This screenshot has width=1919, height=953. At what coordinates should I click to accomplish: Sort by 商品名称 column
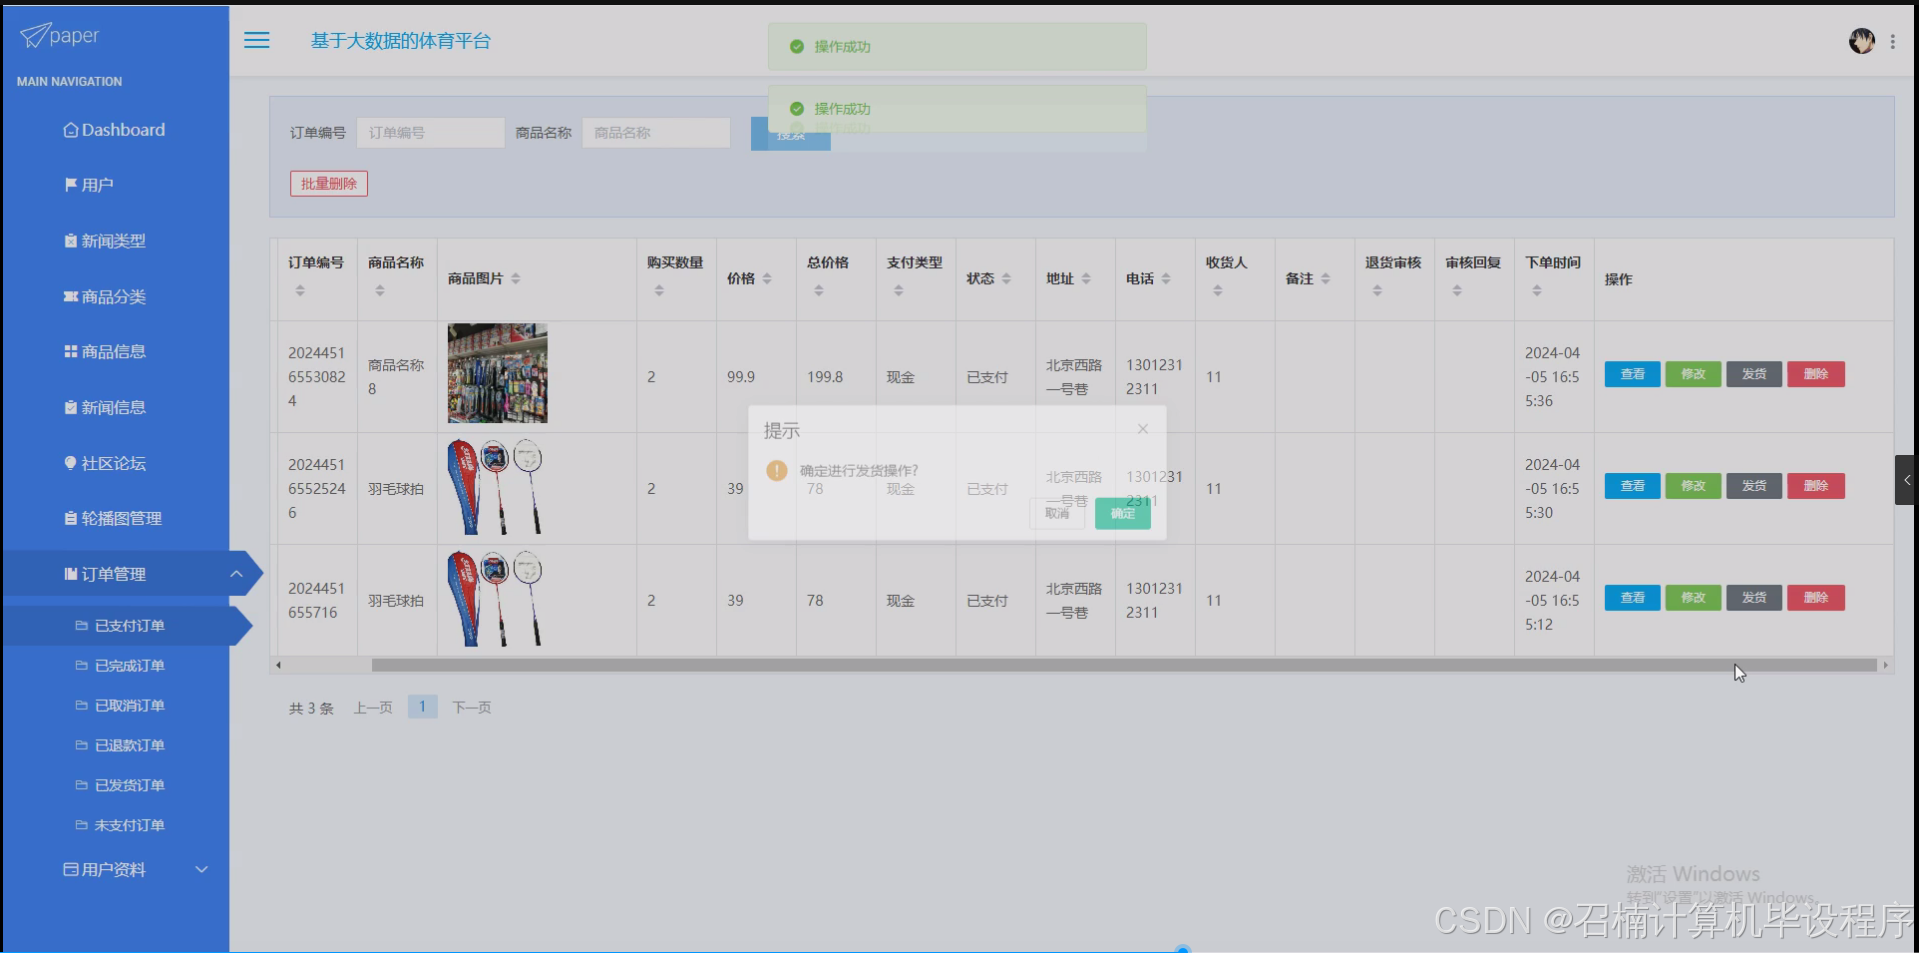point(379,291)
